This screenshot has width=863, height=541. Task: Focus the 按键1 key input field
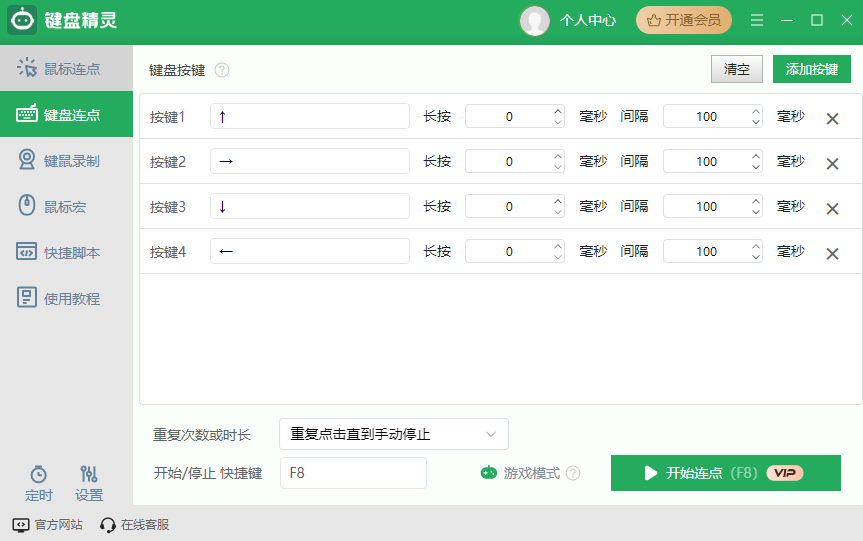click(310, 116)
